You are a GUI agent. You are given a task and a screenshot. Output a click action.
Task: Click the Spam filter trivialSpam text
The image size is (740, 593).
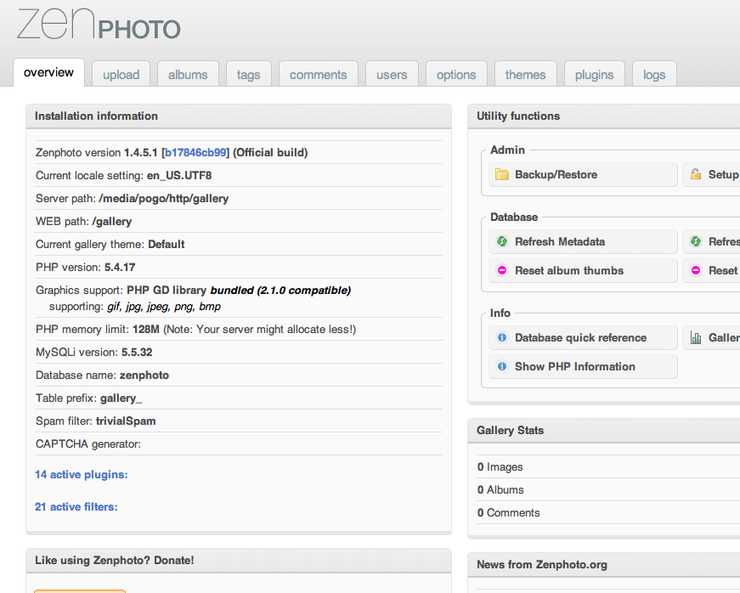click(x=95, y=421)
